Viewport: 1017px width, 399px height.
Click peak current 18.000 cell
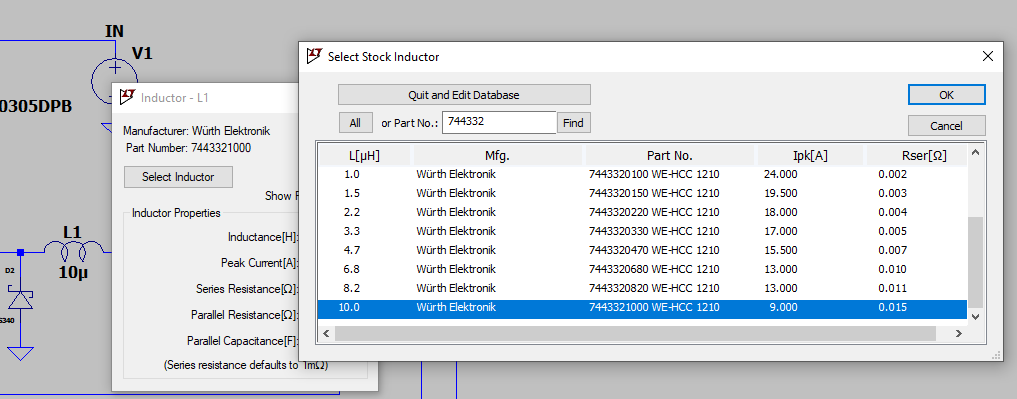pyautogui.click(x=781, y=212)
